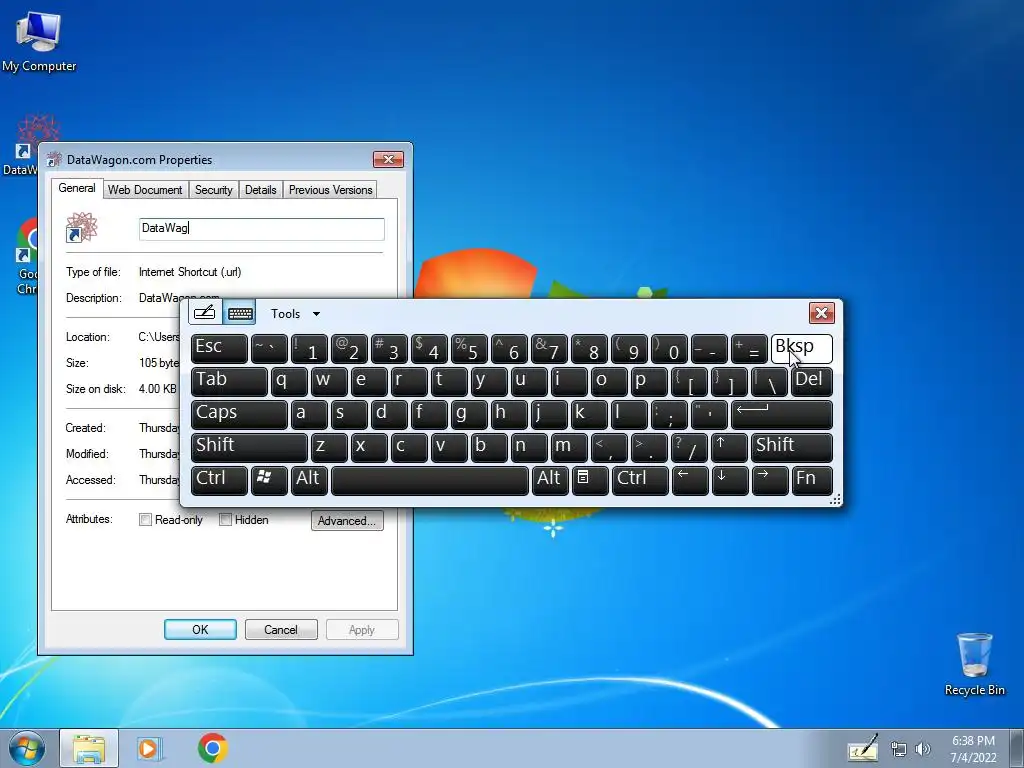Tap the question mark slash key
This screenshot has height=768, width=1024.
coord(689,447)
